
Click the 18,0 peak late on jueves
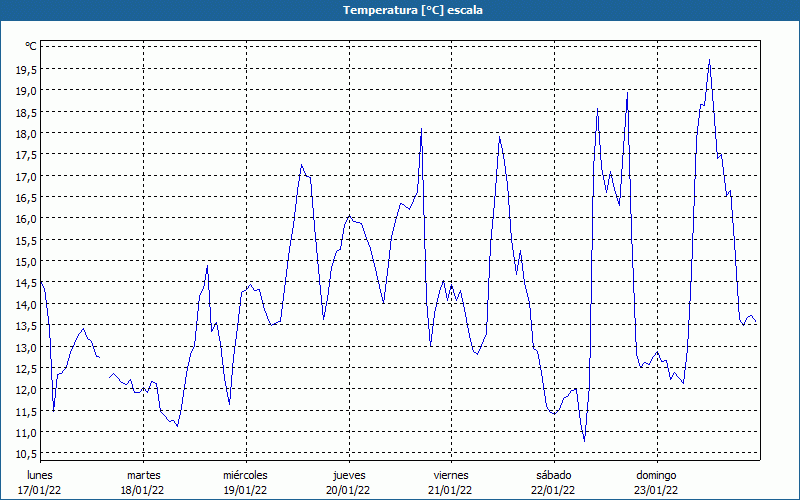[421, 129]
